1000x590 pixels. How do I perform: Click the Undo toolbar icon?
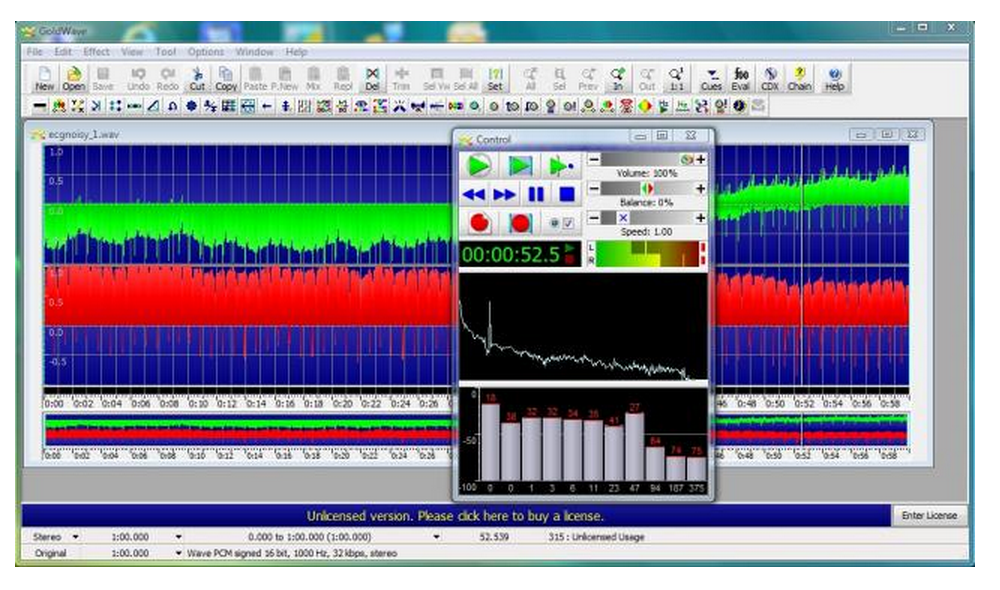point(138,79)
